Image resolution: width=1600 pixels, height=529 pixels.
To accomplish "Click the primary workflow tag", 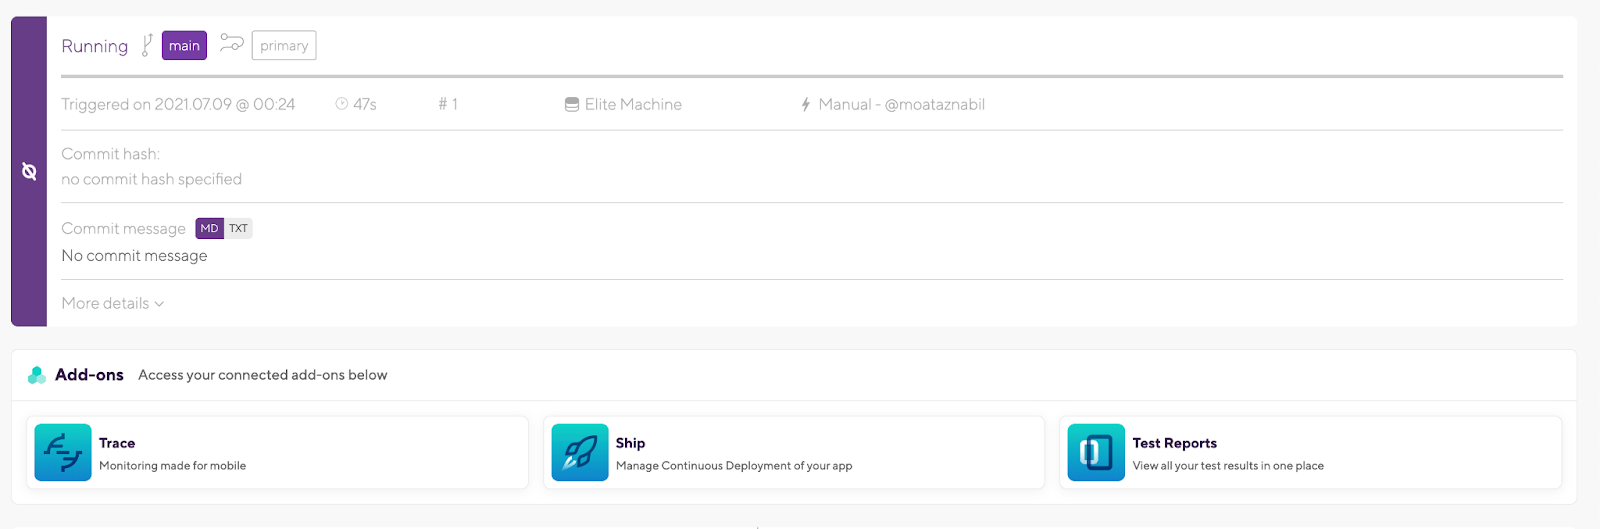I will click(x=284, y=46).
